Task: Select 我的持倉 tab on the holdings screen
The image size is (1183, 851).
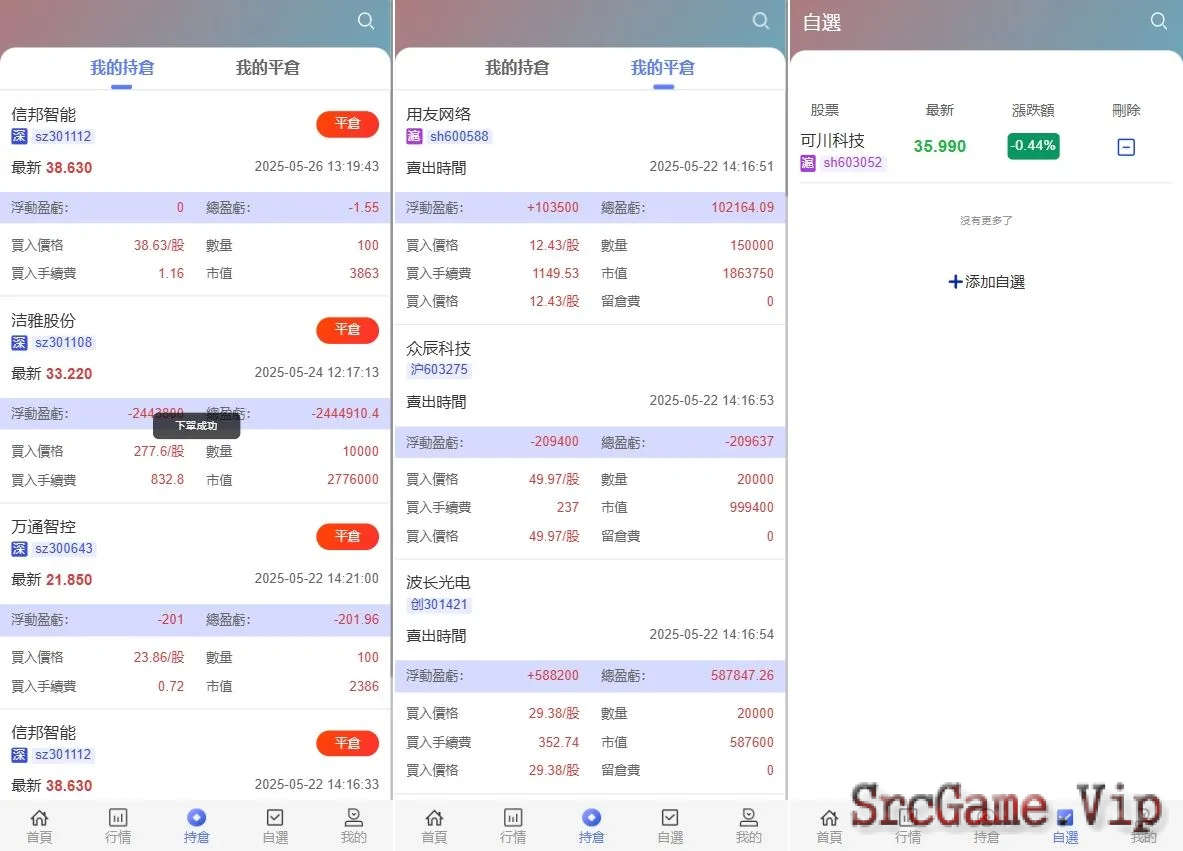Action: coord(122,68)
